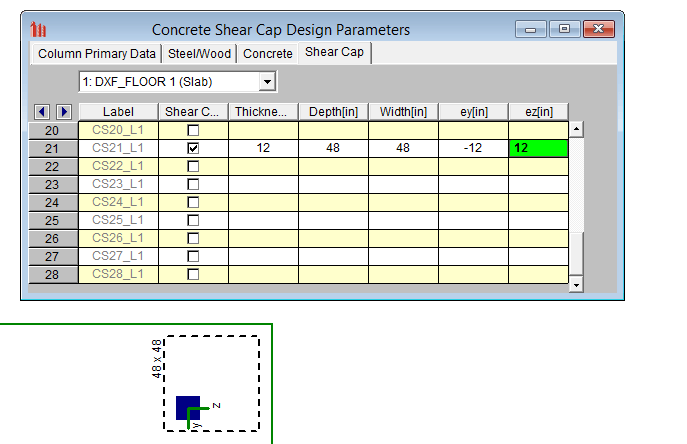Click label cell CS22_L1
Image resolution: width=687 pixels, height=444 pixels.
[x=118, y=166]
